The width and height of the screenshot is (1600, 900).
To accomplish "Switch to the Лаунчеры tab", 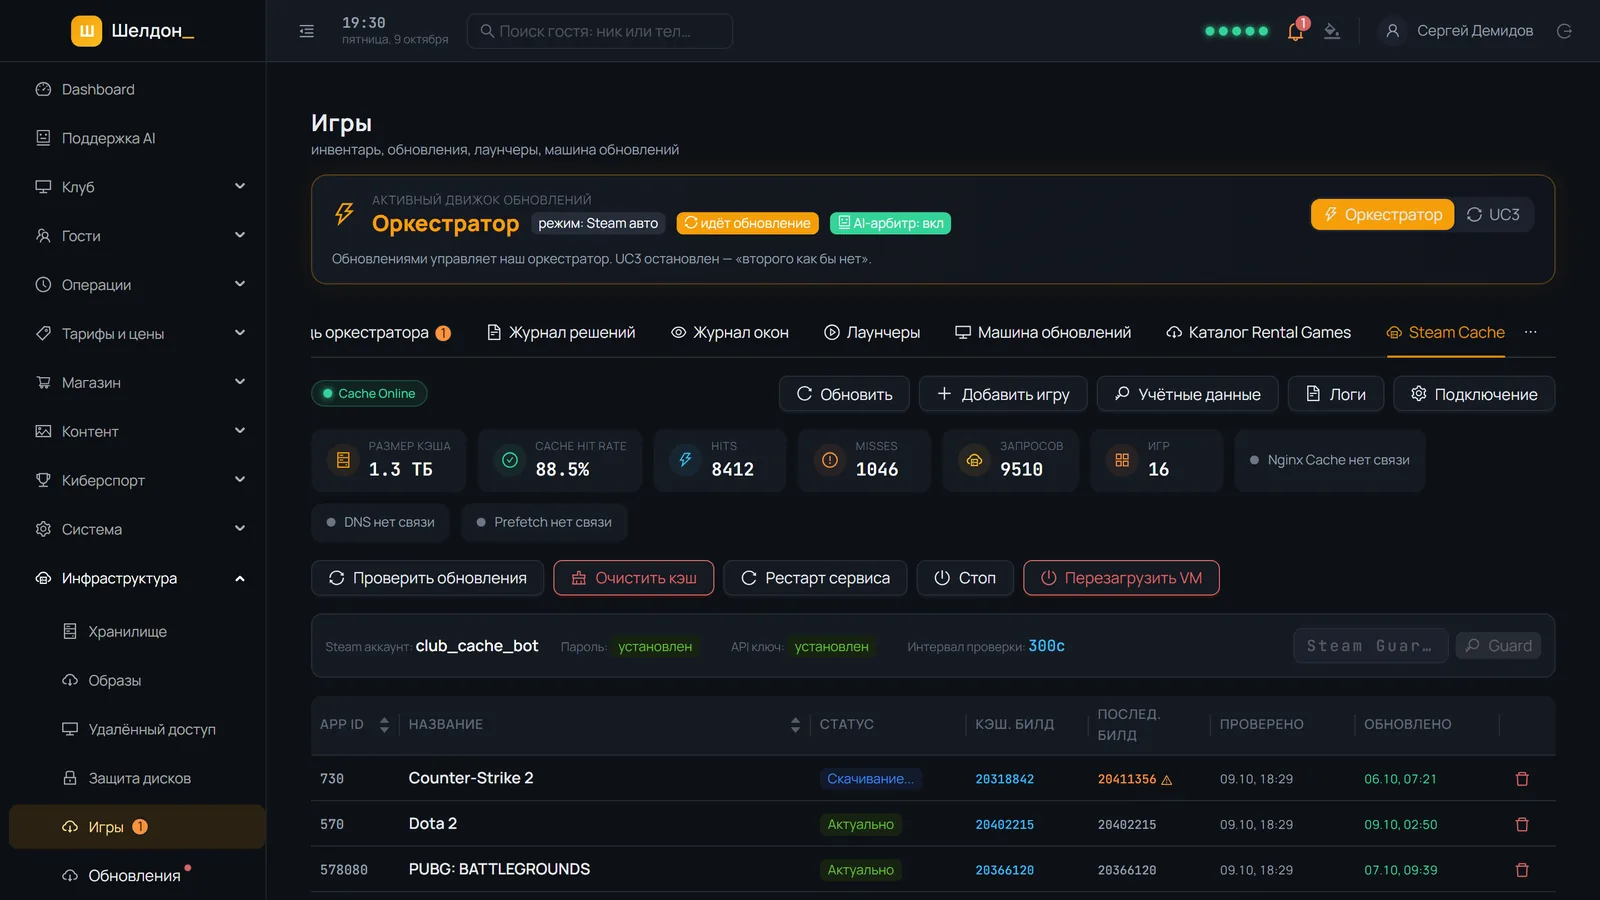I will coord(872,332).
